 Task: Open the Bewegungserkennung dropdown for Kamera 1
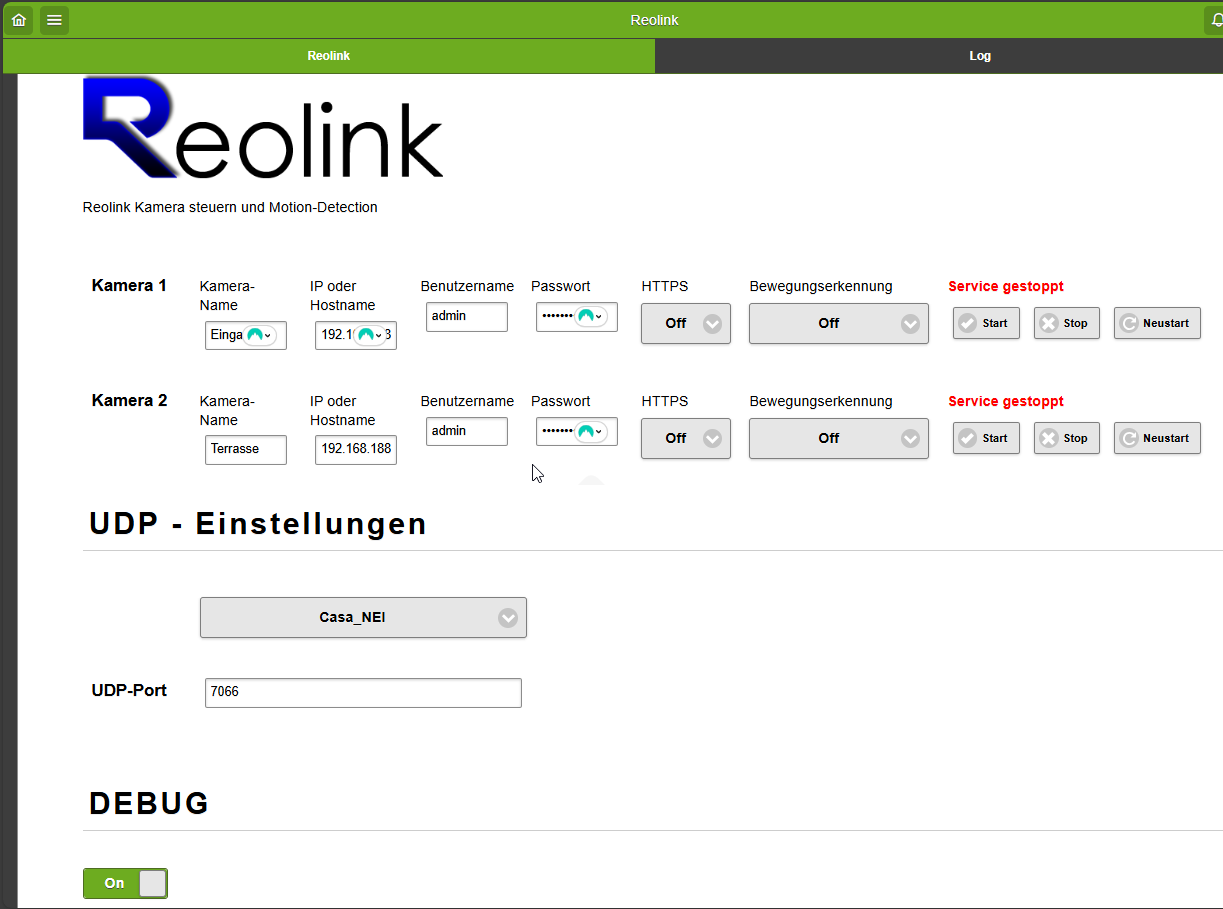[839, 323]
